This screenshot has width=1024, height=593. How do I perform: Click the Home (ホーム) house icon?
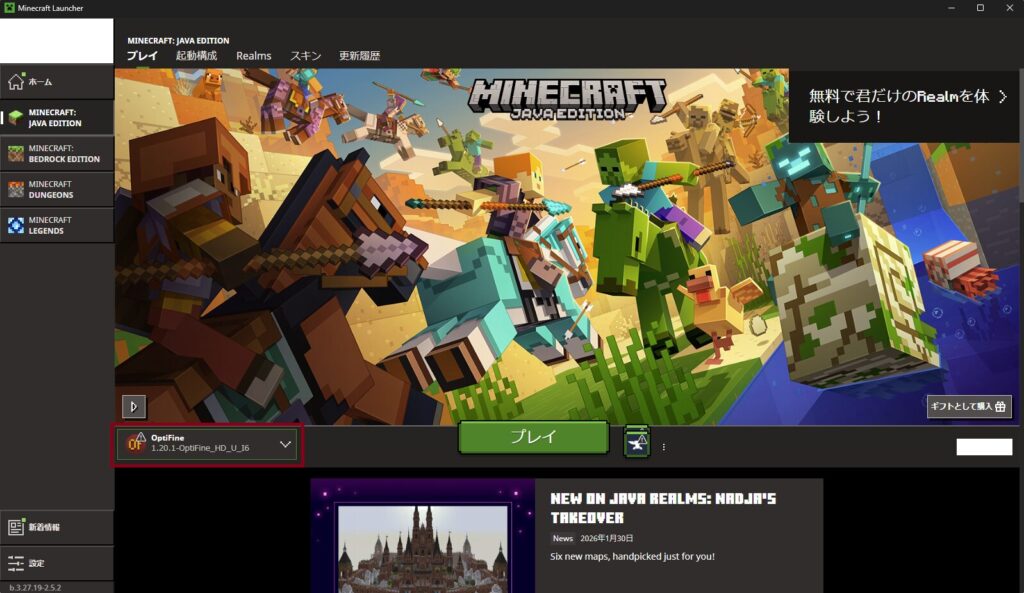15,82
